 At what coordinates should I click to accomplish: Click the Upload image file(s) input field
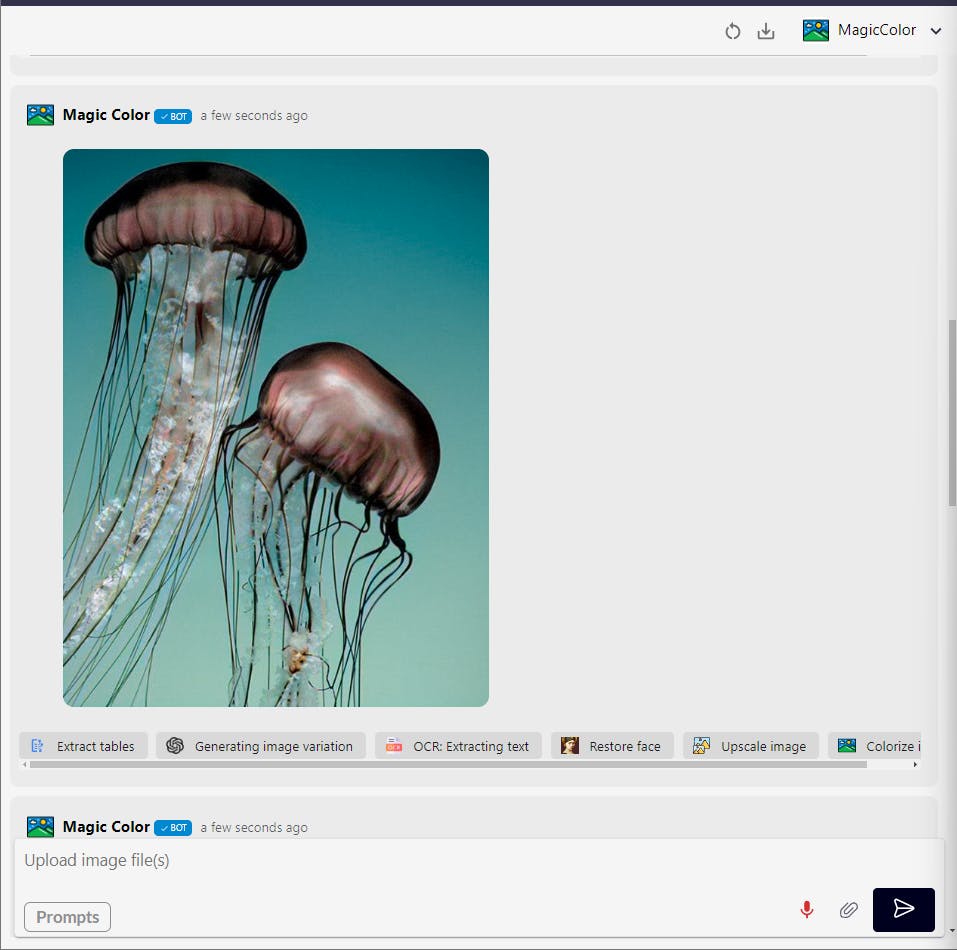click(x=400, y=860)
